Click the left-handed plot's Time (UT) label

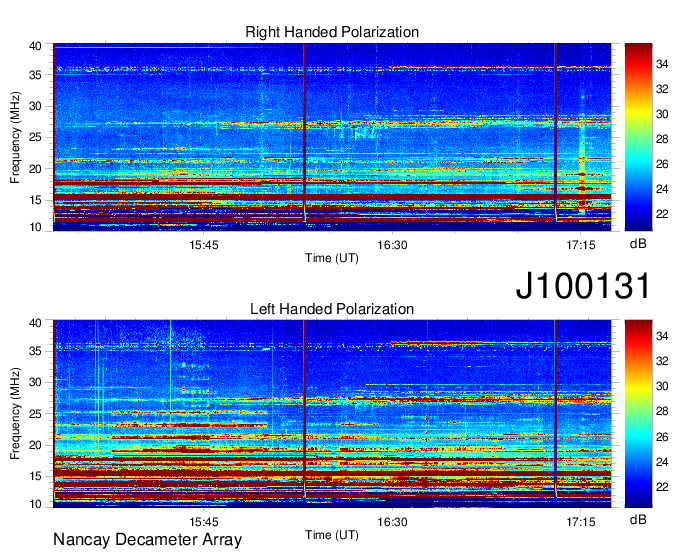pos(332,535)
